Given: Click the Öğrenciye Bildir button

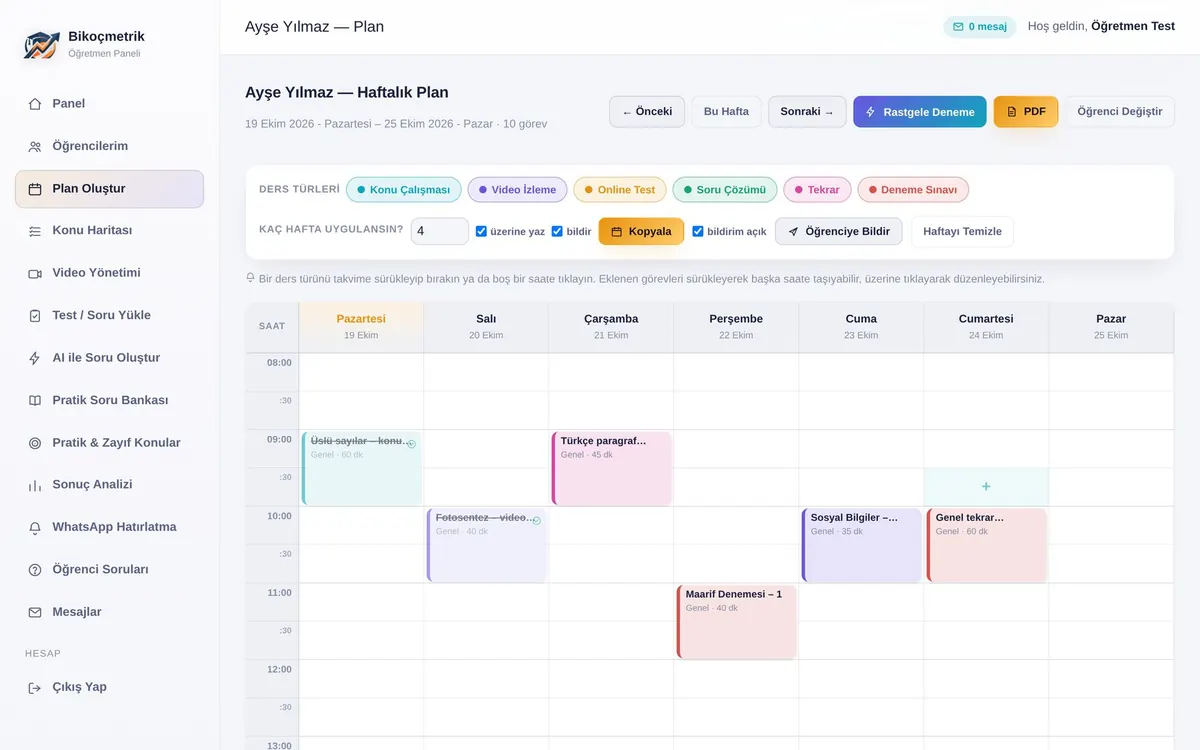Looking at the screenshot, I should pyautogui.click(x=839, y=232).
